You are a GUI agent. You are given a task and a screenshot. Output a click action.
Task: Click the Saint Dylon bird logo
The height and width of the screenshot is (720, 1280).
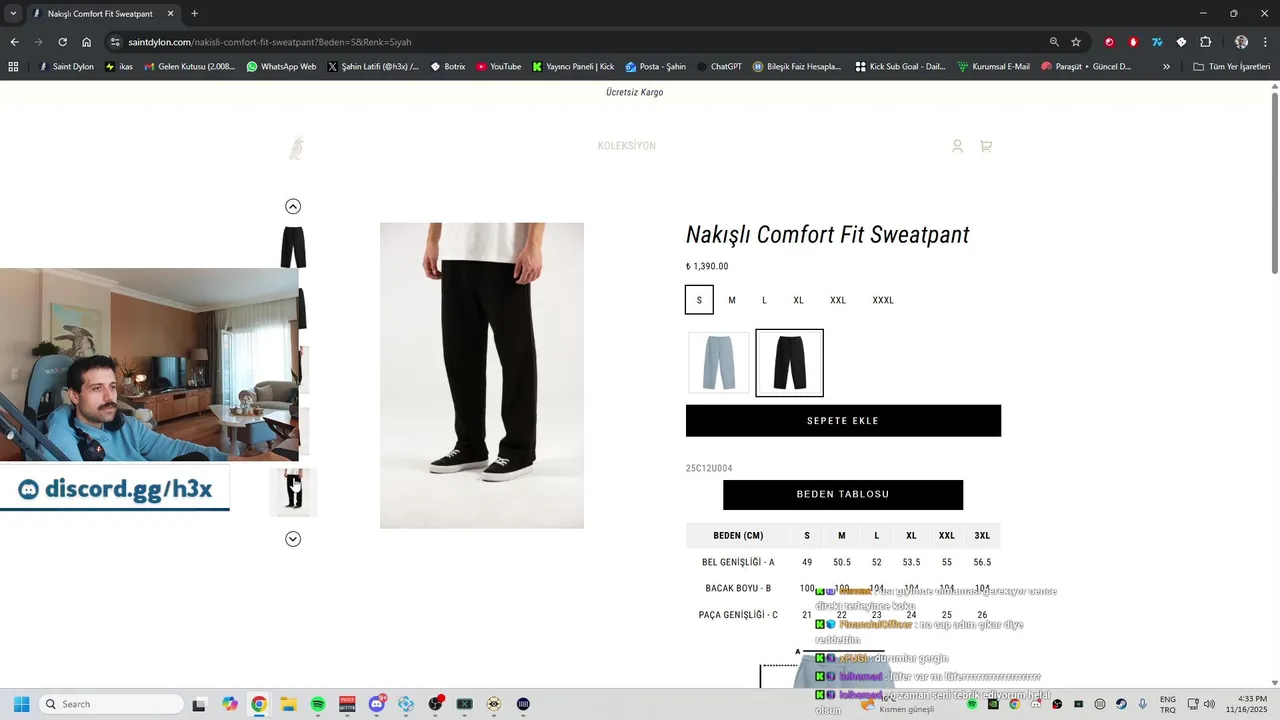[296, 148]
